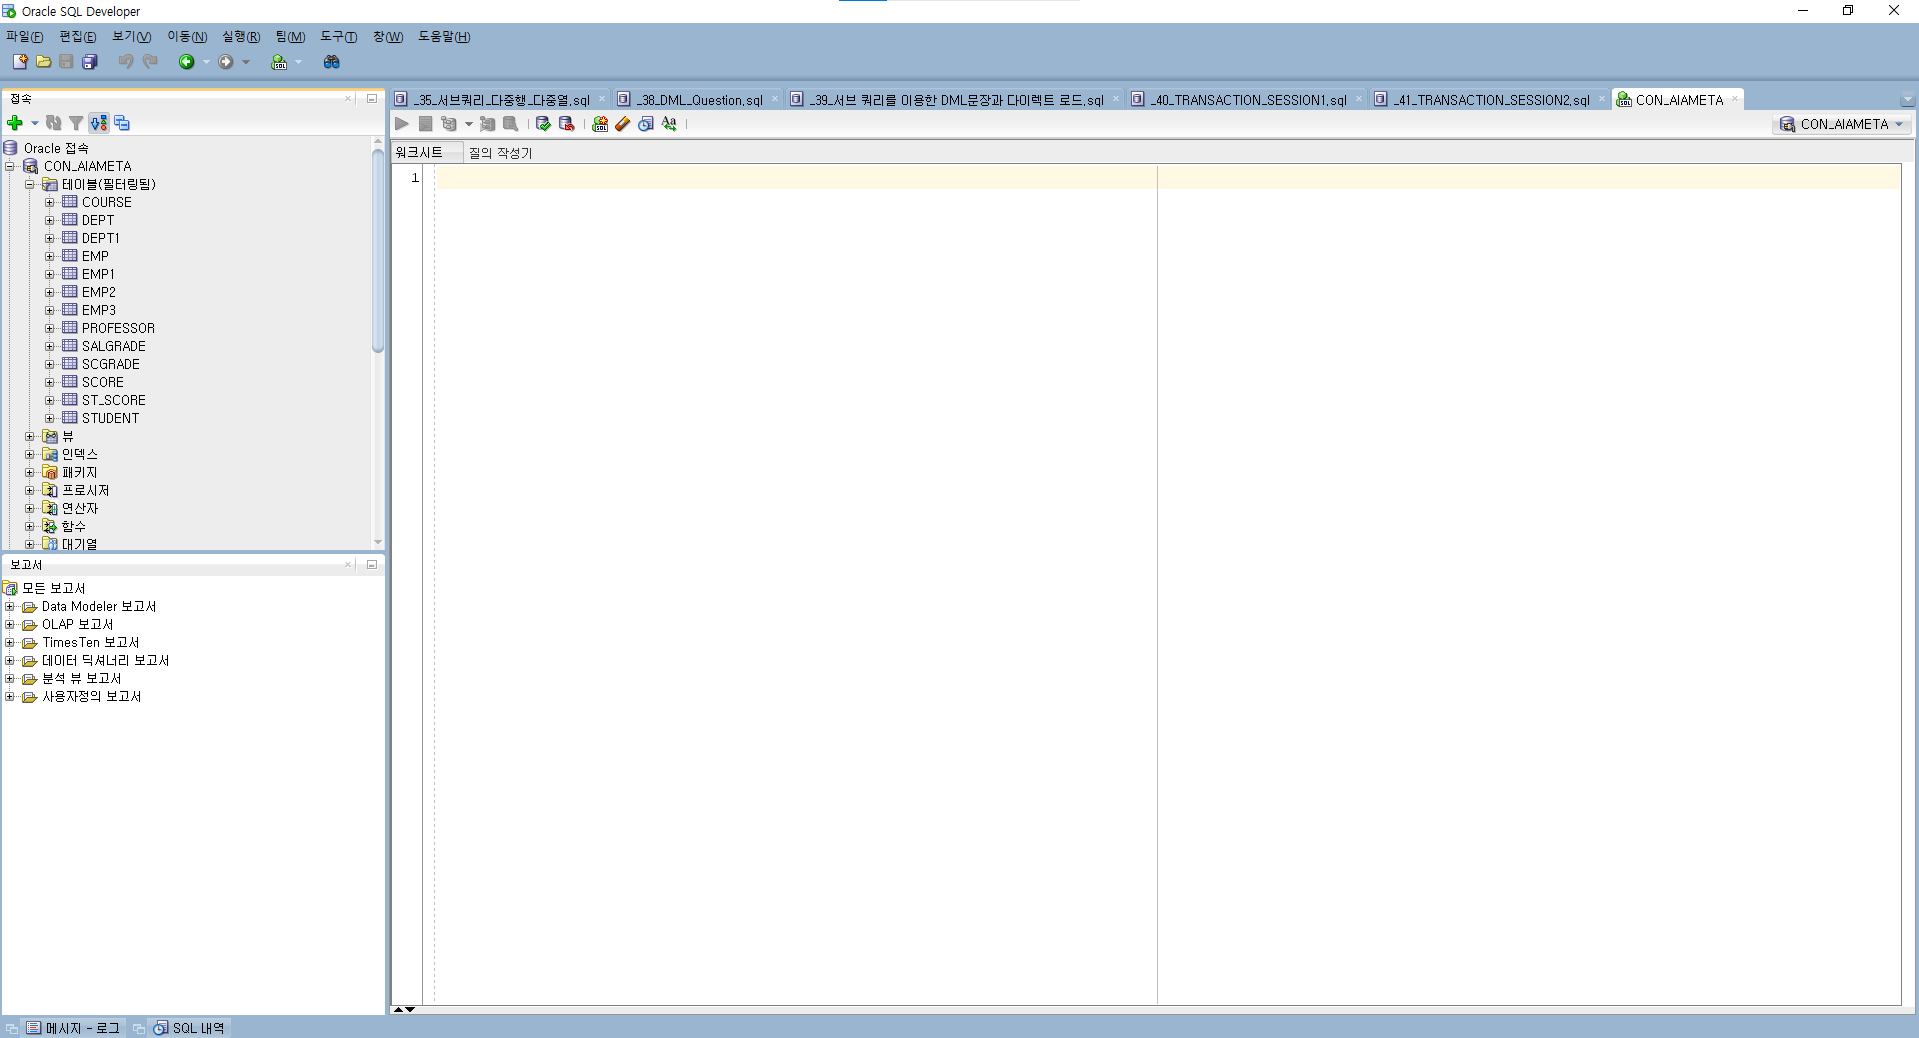The width and height of the screenshot is (1919, 1038).
Task: Click the Explain Plan icon
Action: tap(449, 124)
